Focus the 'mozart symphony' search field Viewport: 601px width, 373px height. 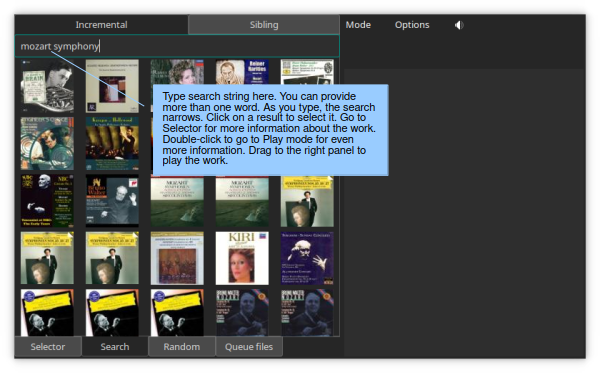(x=177, y=46)
